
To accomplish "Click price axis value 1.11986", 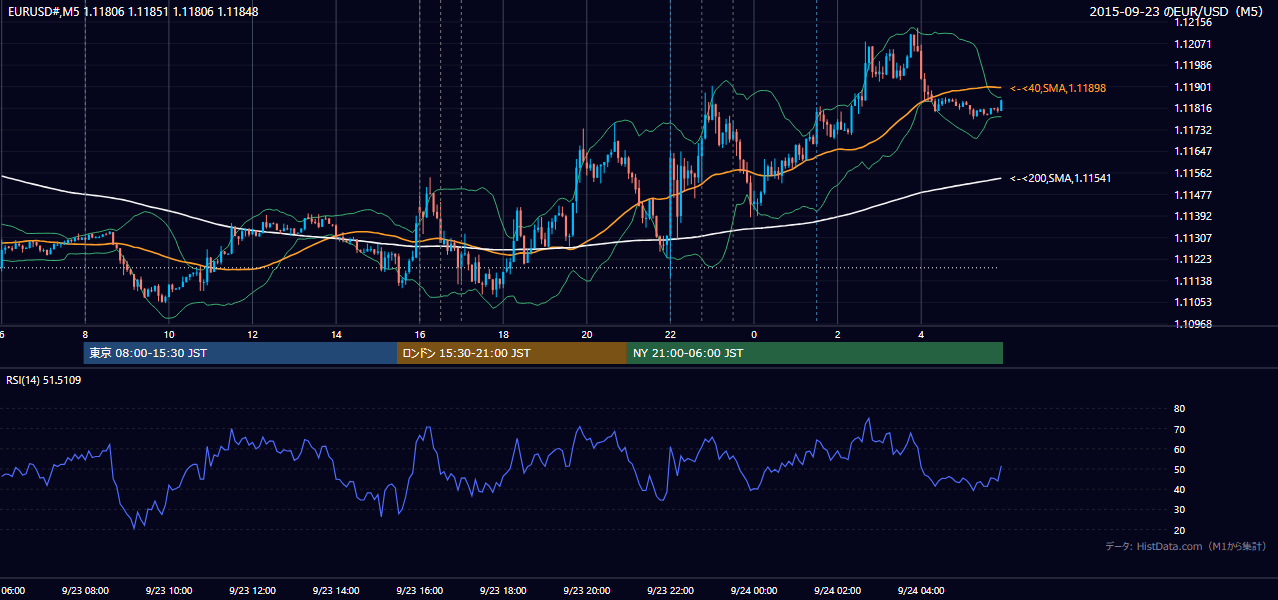I will [1194, 65].
